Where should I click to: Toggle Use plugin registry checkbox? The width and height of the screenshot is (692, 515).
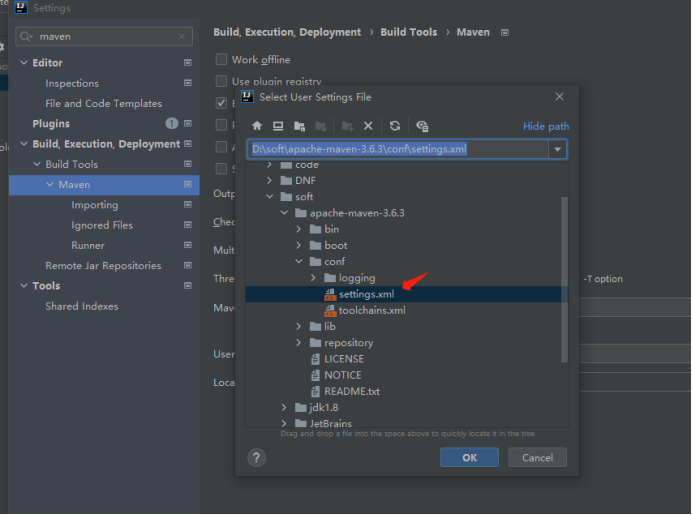221,81
